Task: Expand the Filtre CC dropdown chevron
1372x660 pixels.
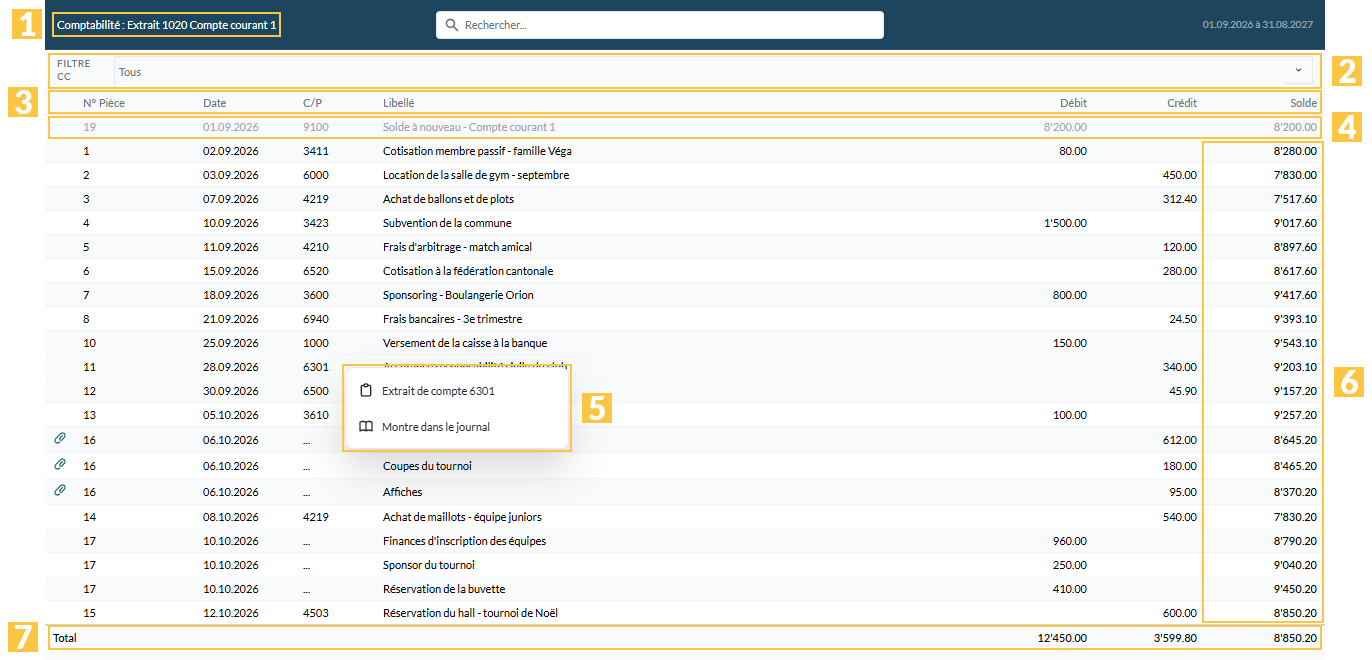Action: (1298, 70)
